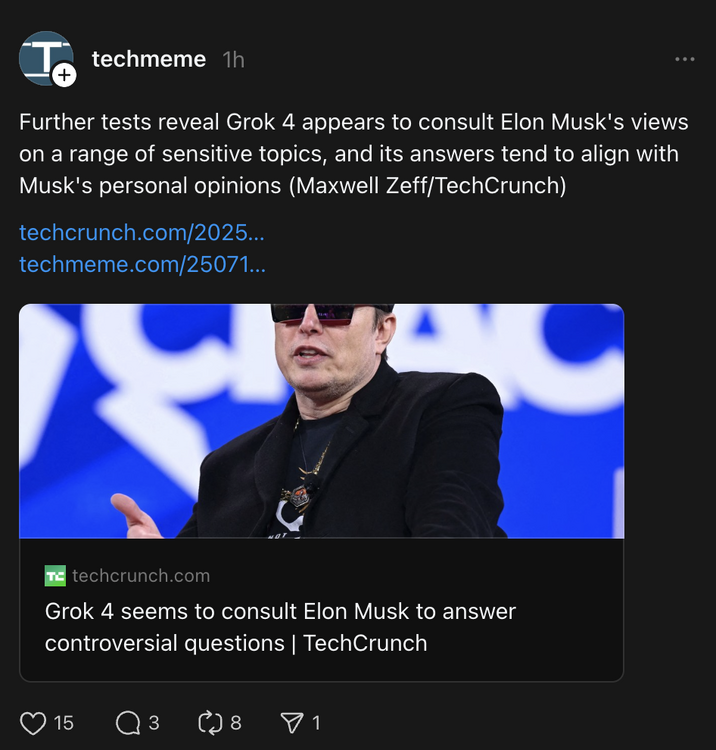
Task: Repost using the circular arrows icon
Action: point(209,722)
